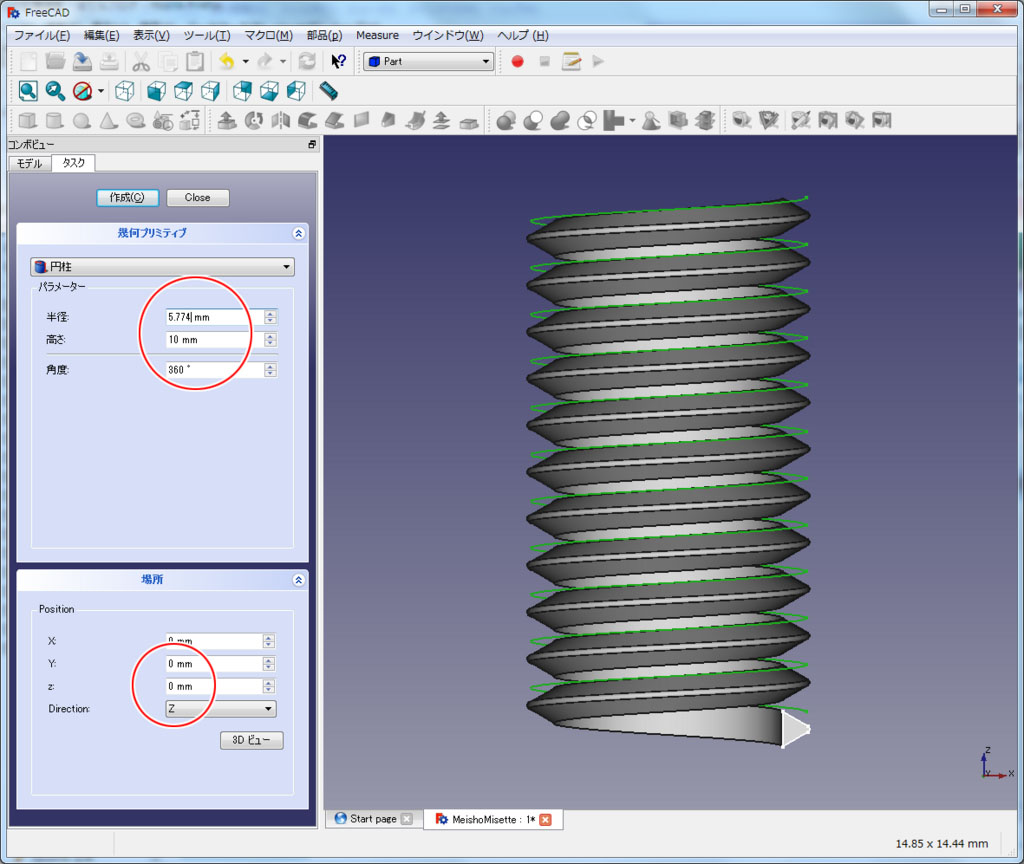Open the draw style dropdown arrow
The width and height of the screenshot is (1024, 864).
click(x=101, y=91)
